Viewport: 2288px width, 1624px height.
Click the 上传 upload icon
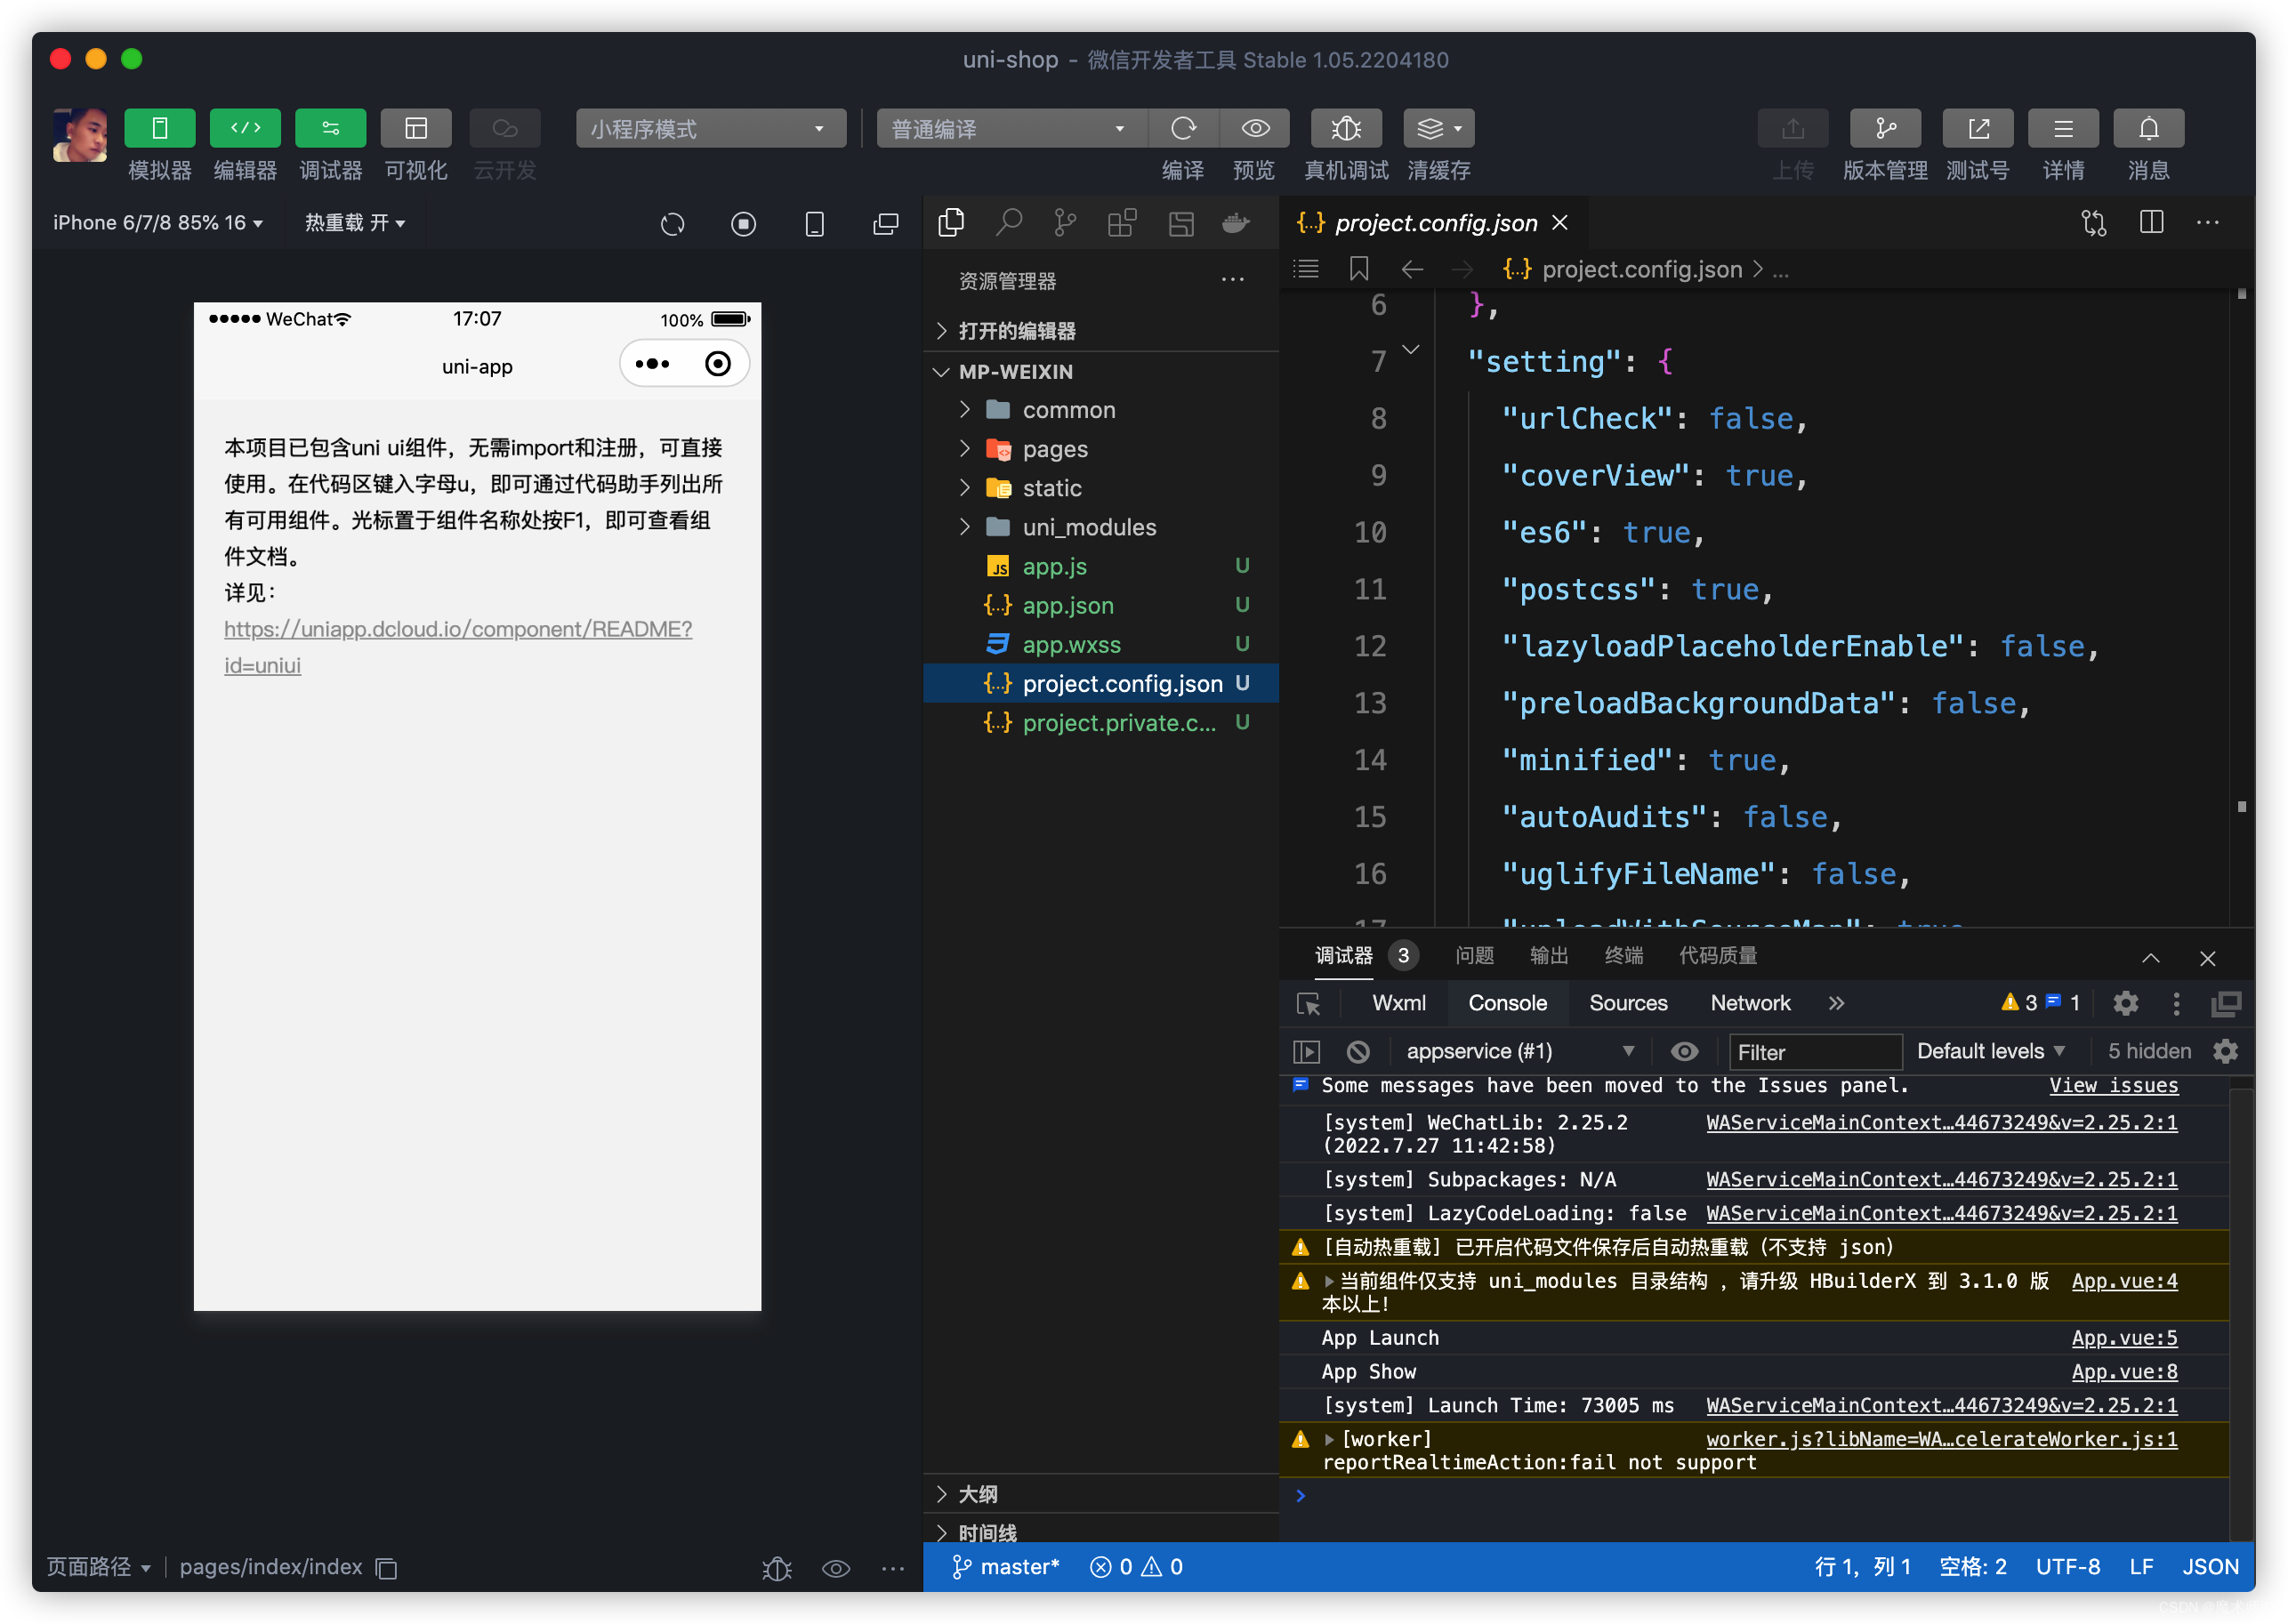coord(1793,128)
